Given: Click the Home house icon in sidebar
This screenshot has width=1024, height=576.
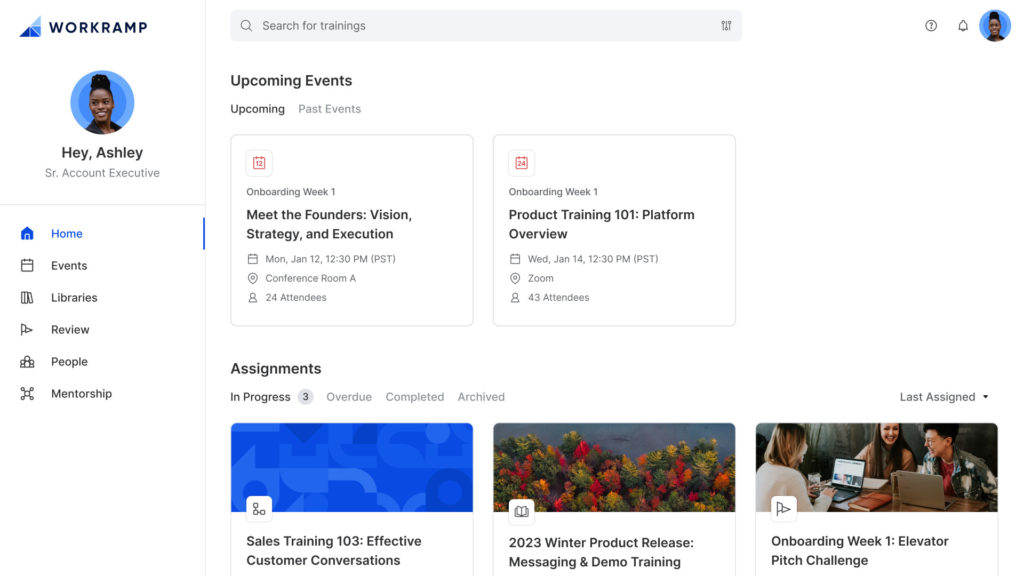Looking at the screenshot, I should (x=27, y=233).
